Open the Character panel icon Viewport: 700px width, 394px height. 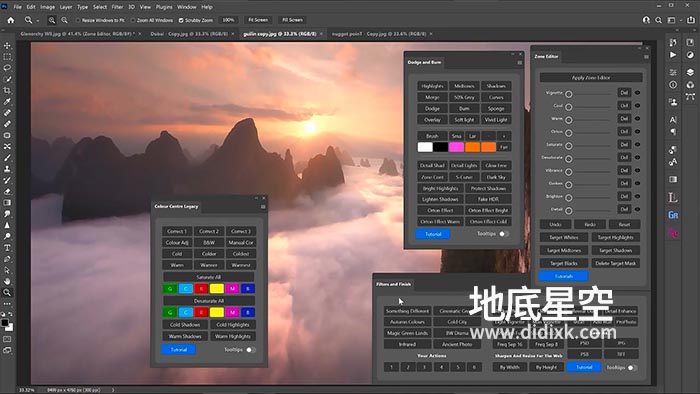(673, 120)
